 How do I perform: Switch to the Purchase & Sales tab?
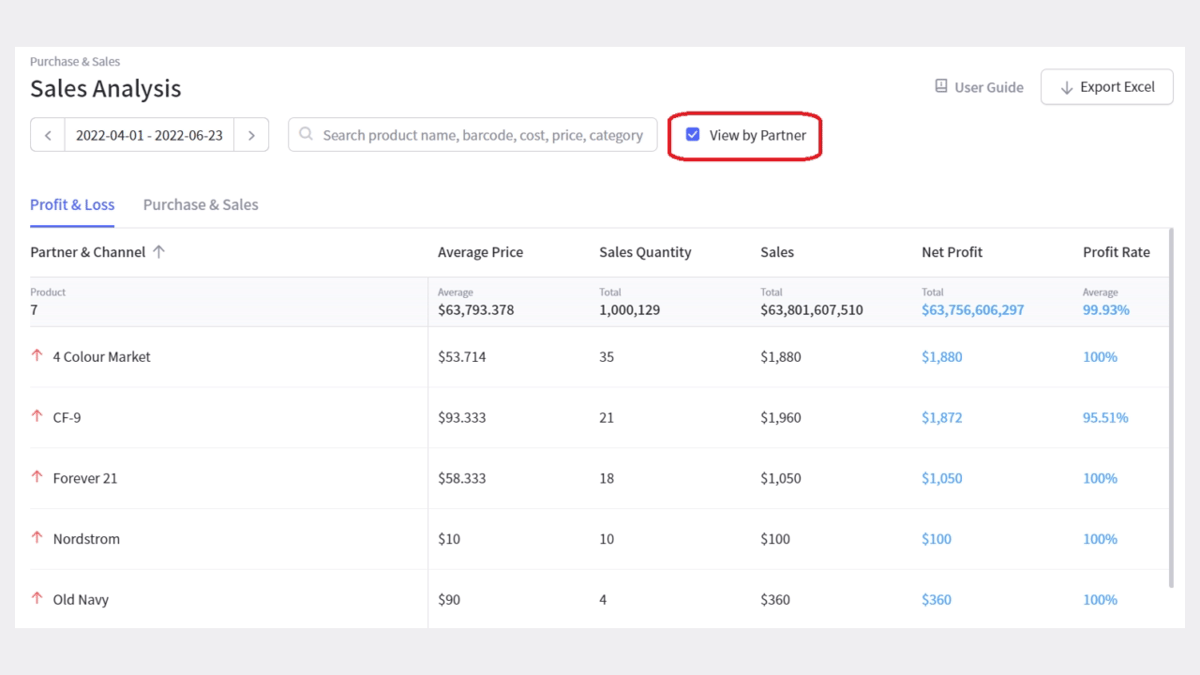pyautogui.click(x=200, y=205)
